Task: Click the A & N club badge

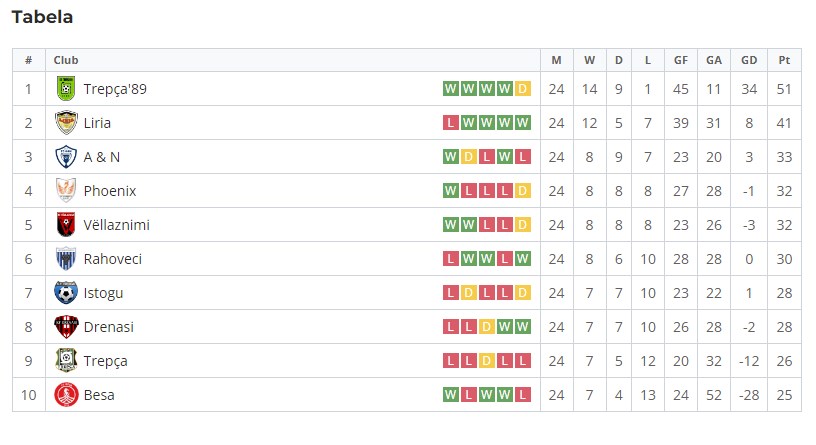Action: pyautogui.click(x=66, y=157)
